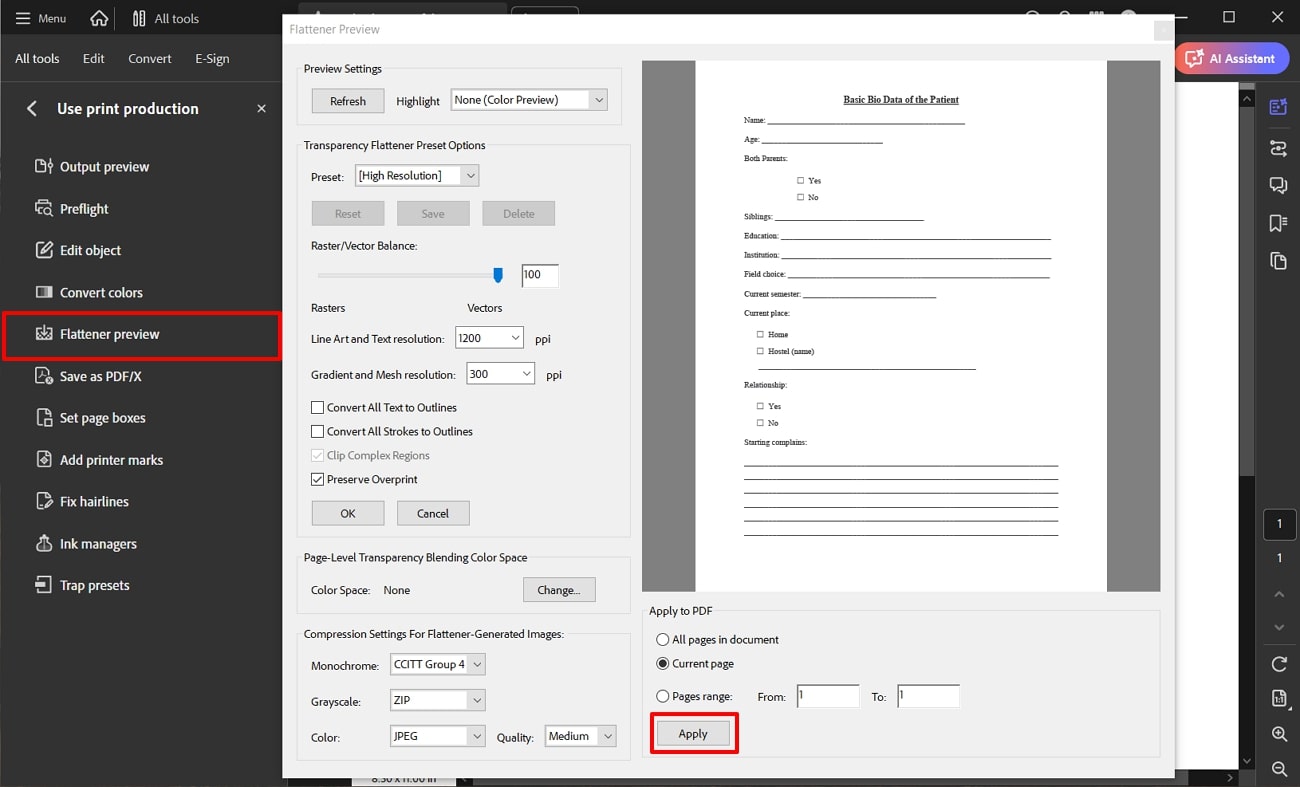Toggle Preserve Overprint checkbox
The height and width of the screenshot is (787, 1300).
(x=318, y=480)
